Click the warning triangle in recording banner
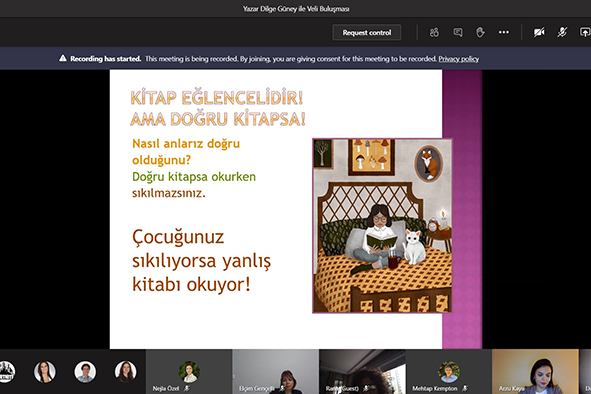 (63, 58)
